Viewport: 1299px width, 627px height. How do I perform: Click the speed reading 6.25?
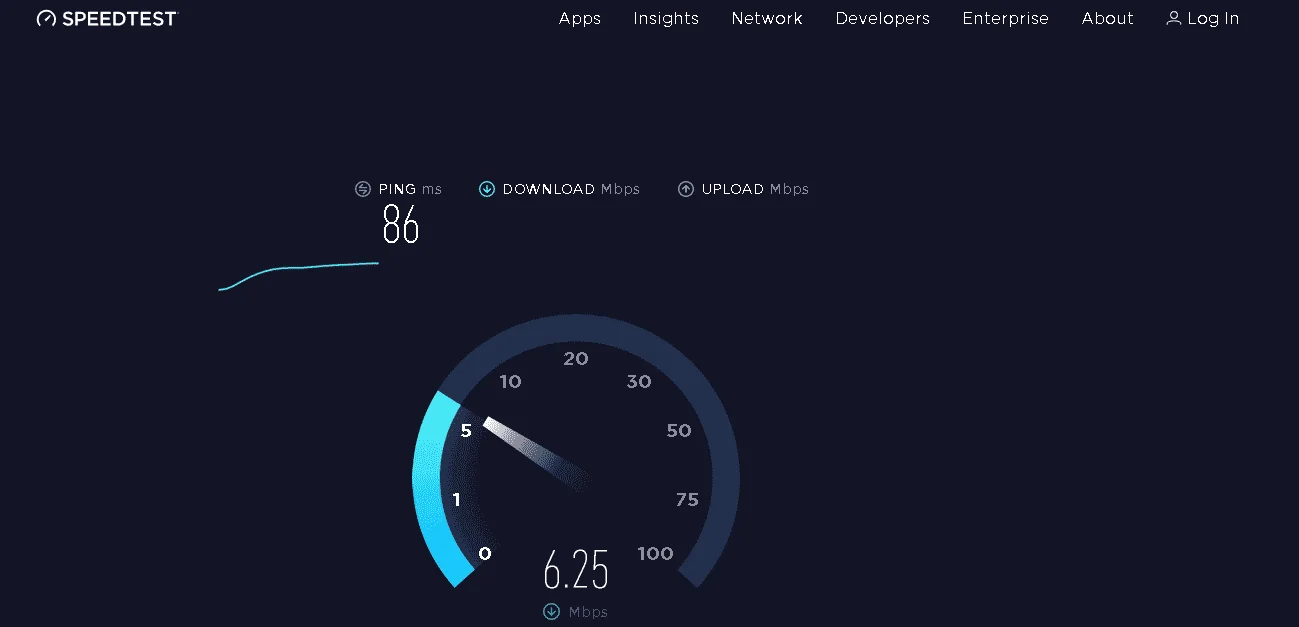[x=576, y=571]
